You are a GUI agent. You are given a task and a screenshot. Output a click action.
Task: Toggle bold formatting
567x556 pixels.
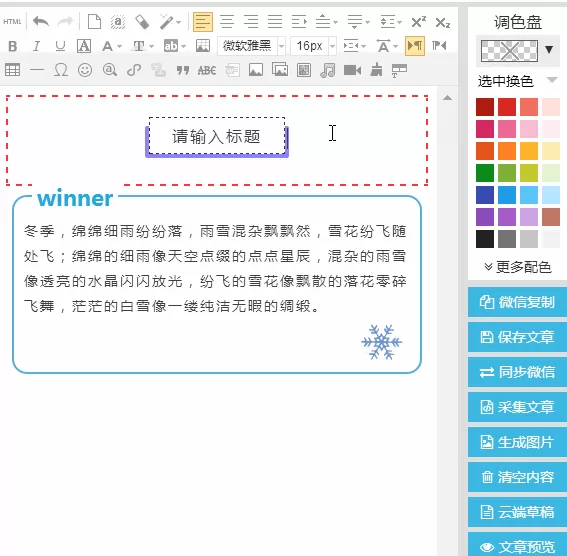(13, 46)
